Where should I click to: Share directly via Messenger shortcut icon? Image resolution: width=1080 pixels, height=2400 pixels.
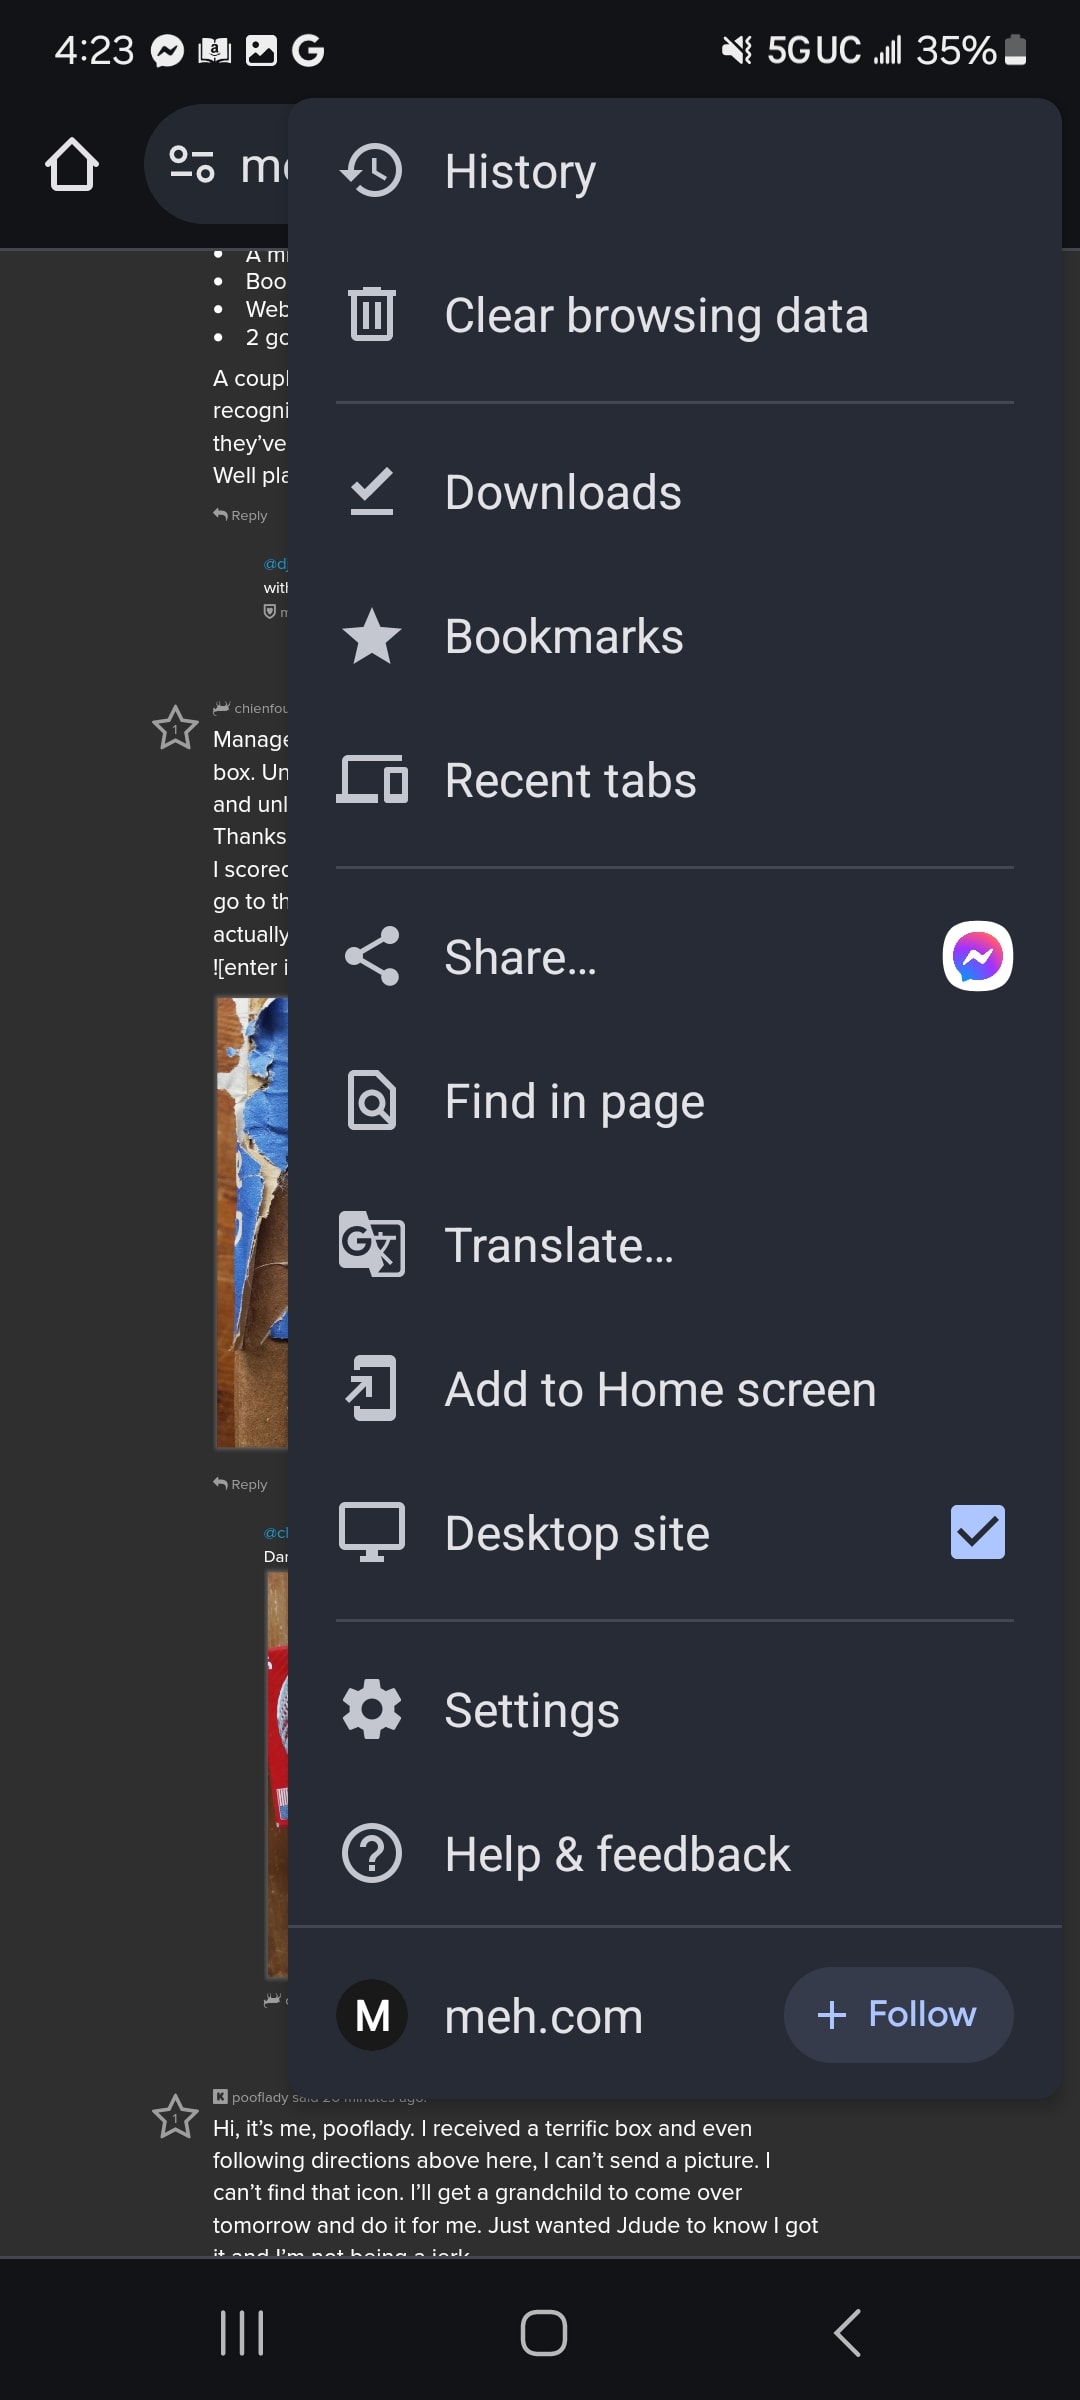pos(977,957)
